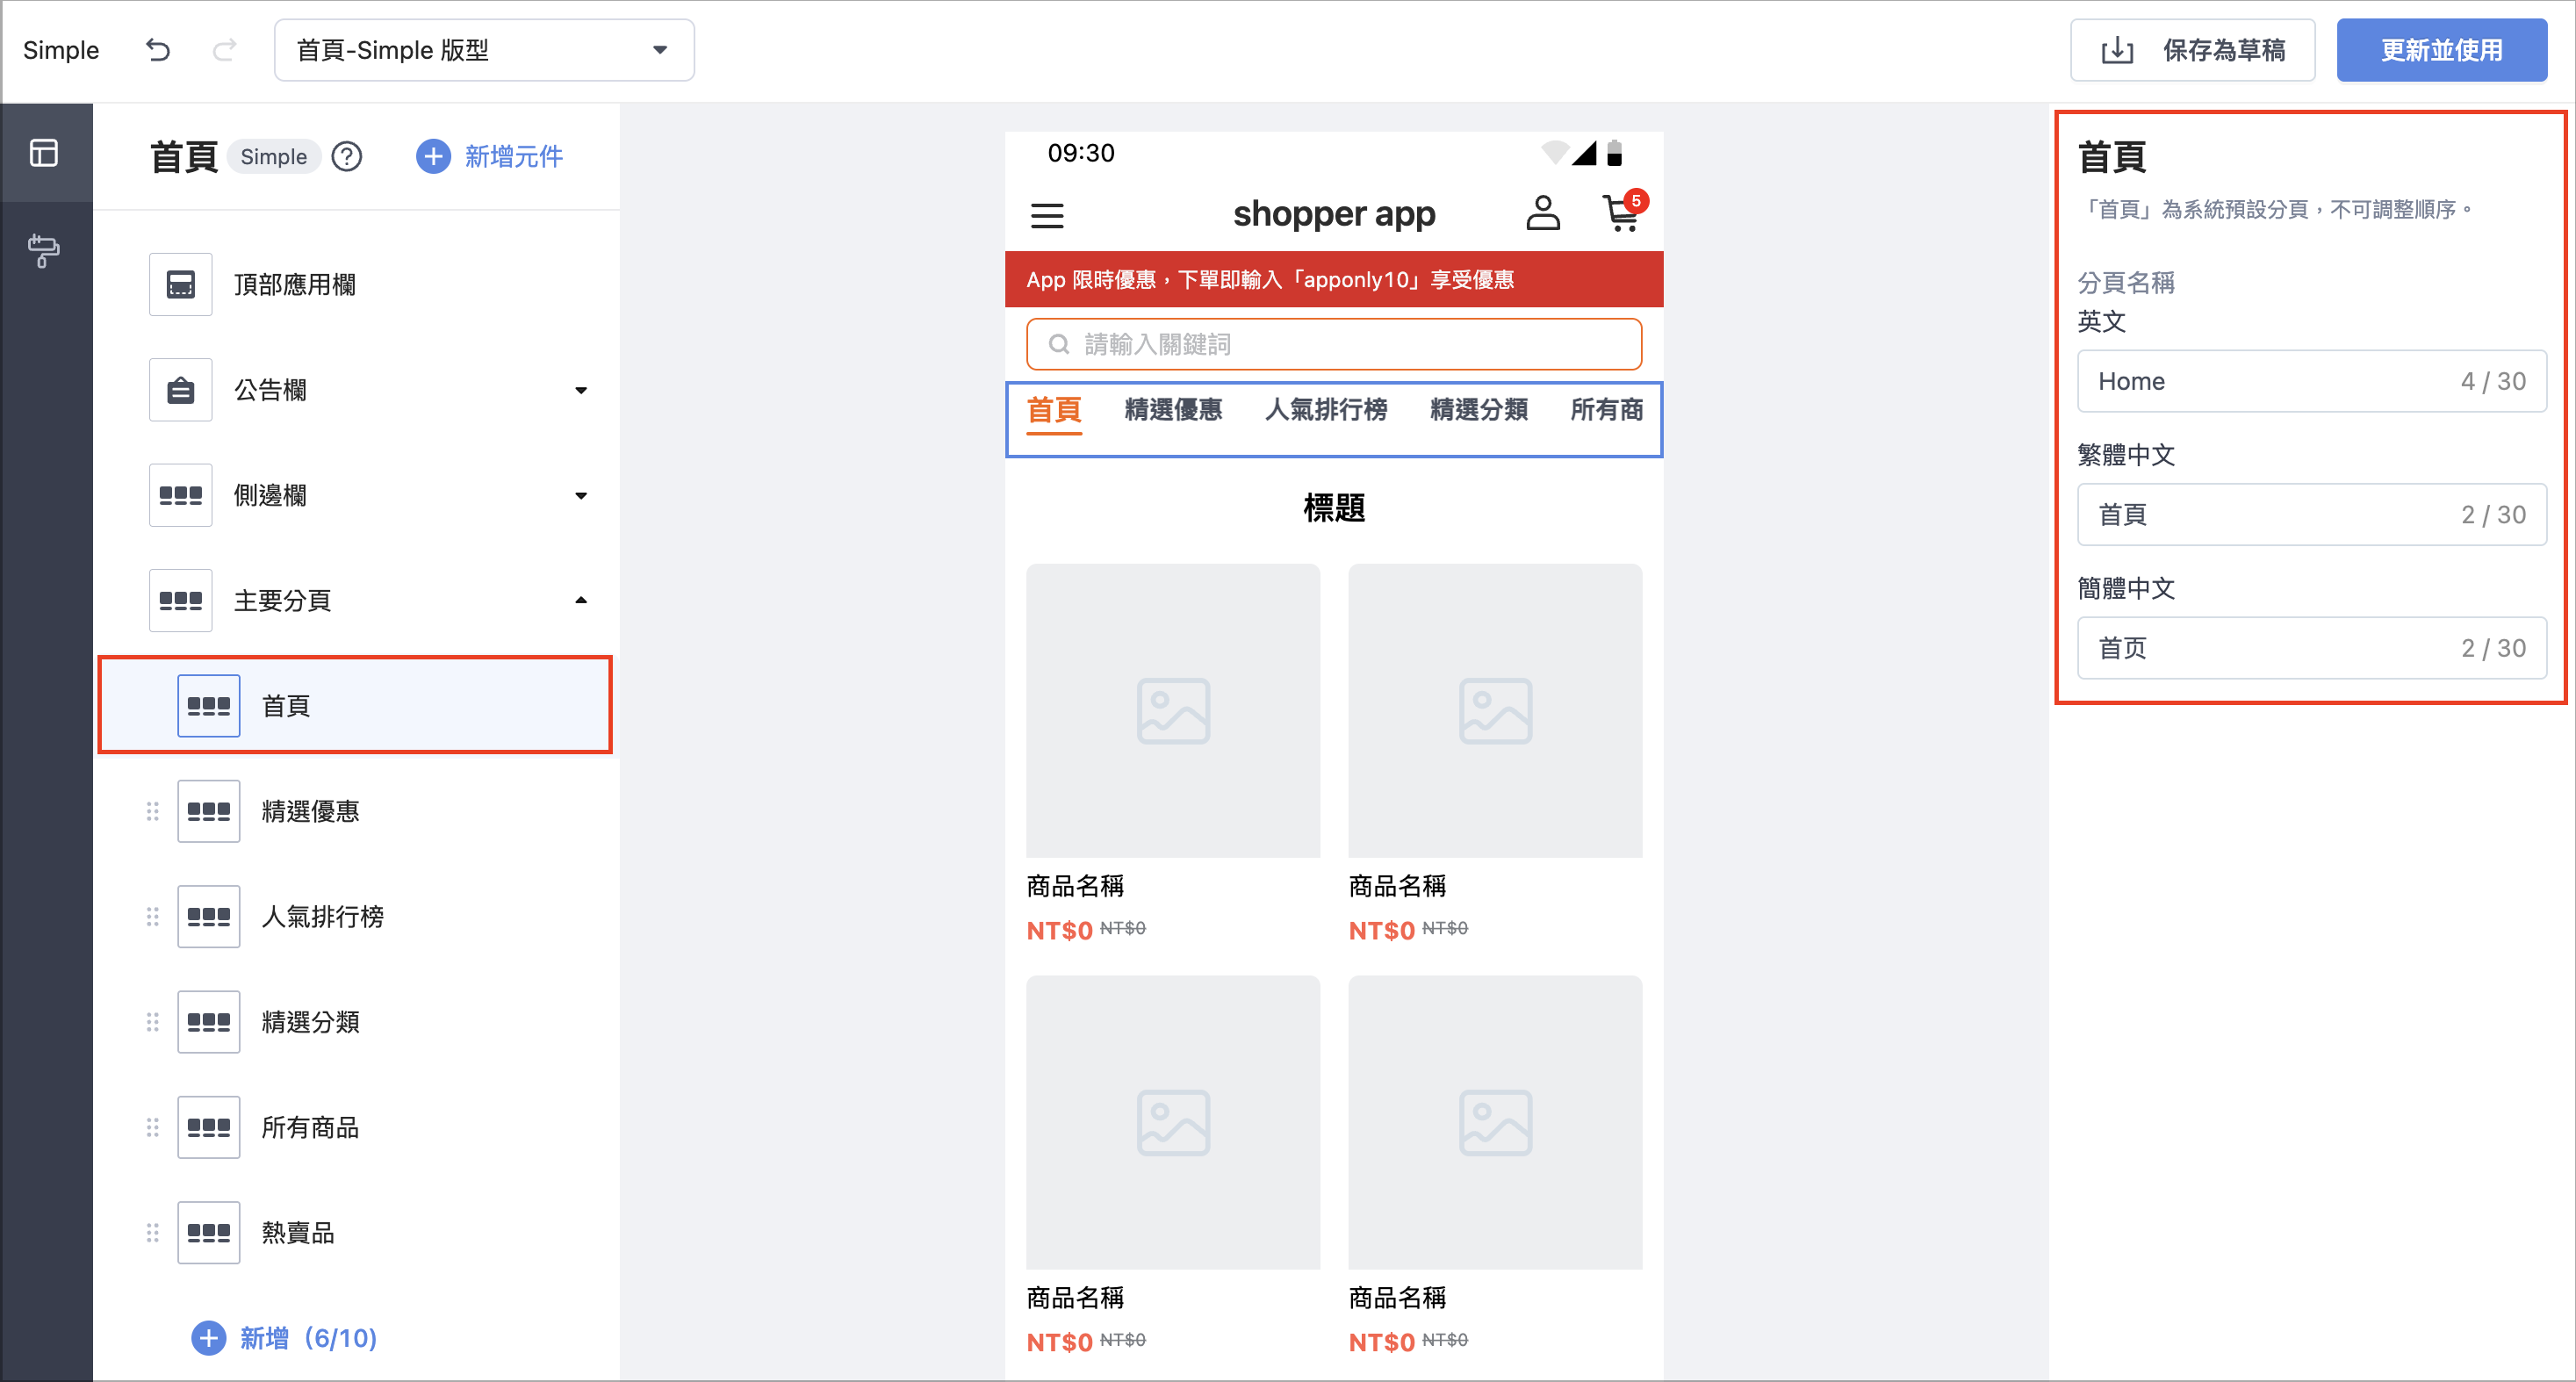Screen dimensions: 2576x1382
Task: Click the hamburger menu in phone preview
Action: (x=1047, y=215)
